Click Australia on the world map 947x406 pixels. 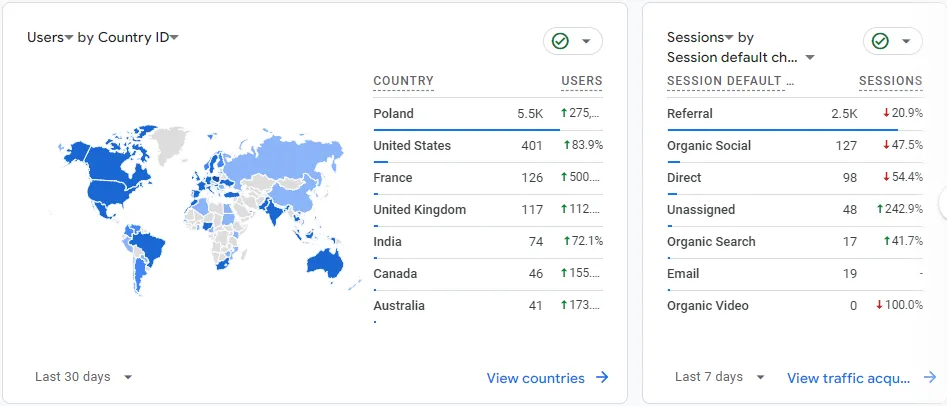point(325,265)
